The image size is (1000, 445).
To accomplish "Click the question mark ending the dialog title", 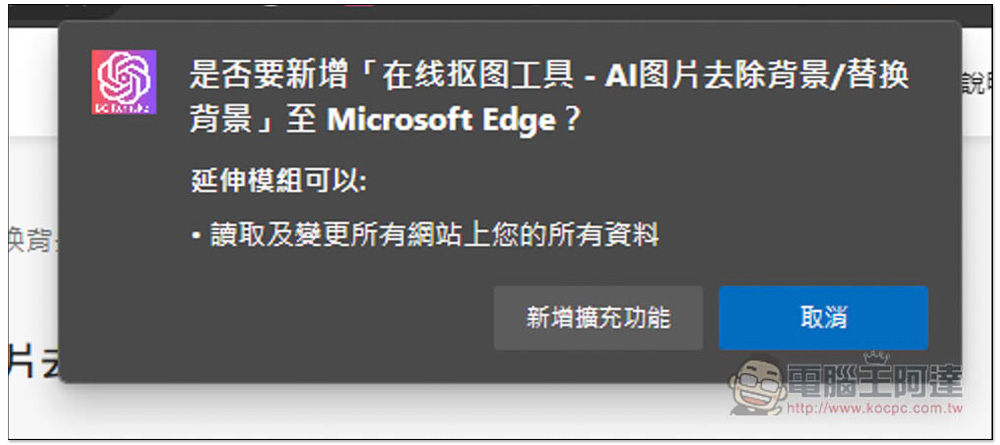I will [x=572, y=120].
